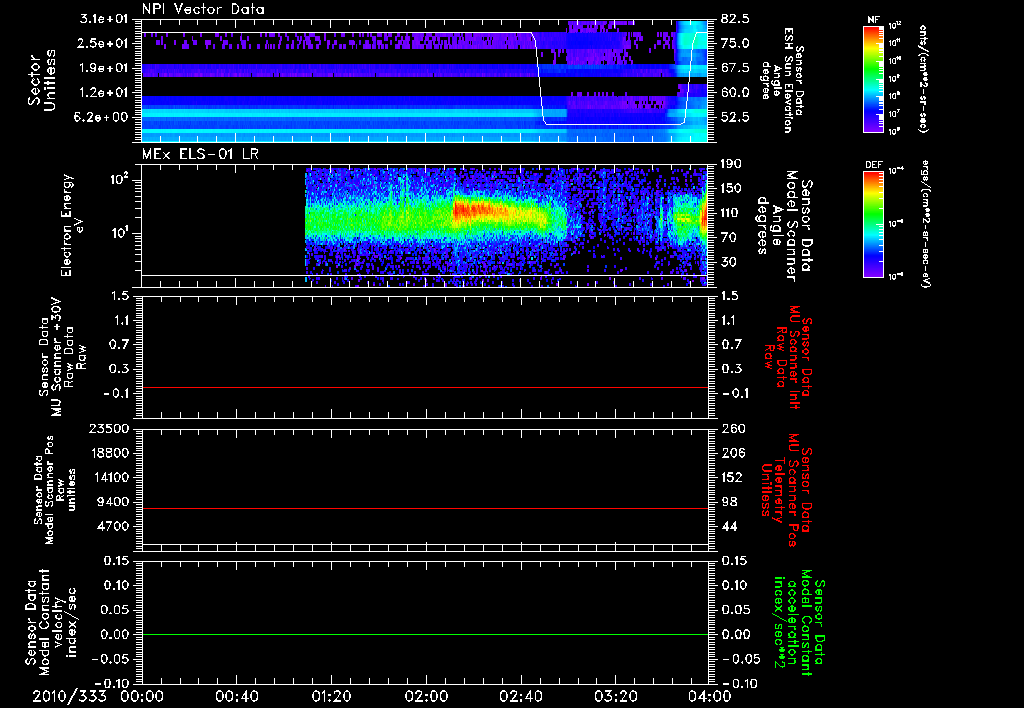
Task: Select the 'MU Scanner +30V Raw Data' axis label
Action: pyautogui.click(x=63, y=357)
